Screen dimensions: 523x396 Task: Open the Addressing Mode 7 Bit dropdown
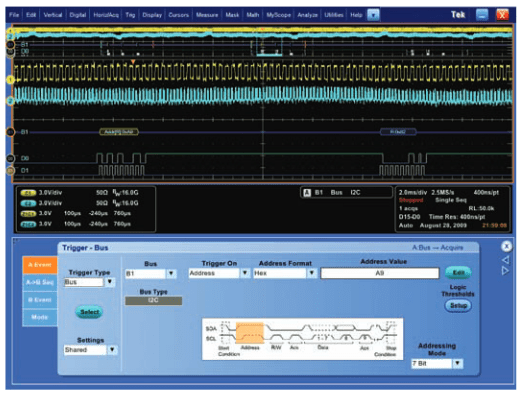(458, 363)
